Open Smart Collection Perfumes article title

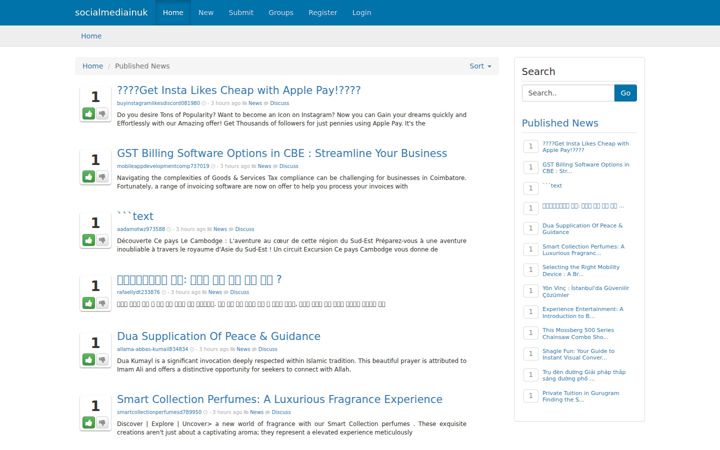(280, 399)
